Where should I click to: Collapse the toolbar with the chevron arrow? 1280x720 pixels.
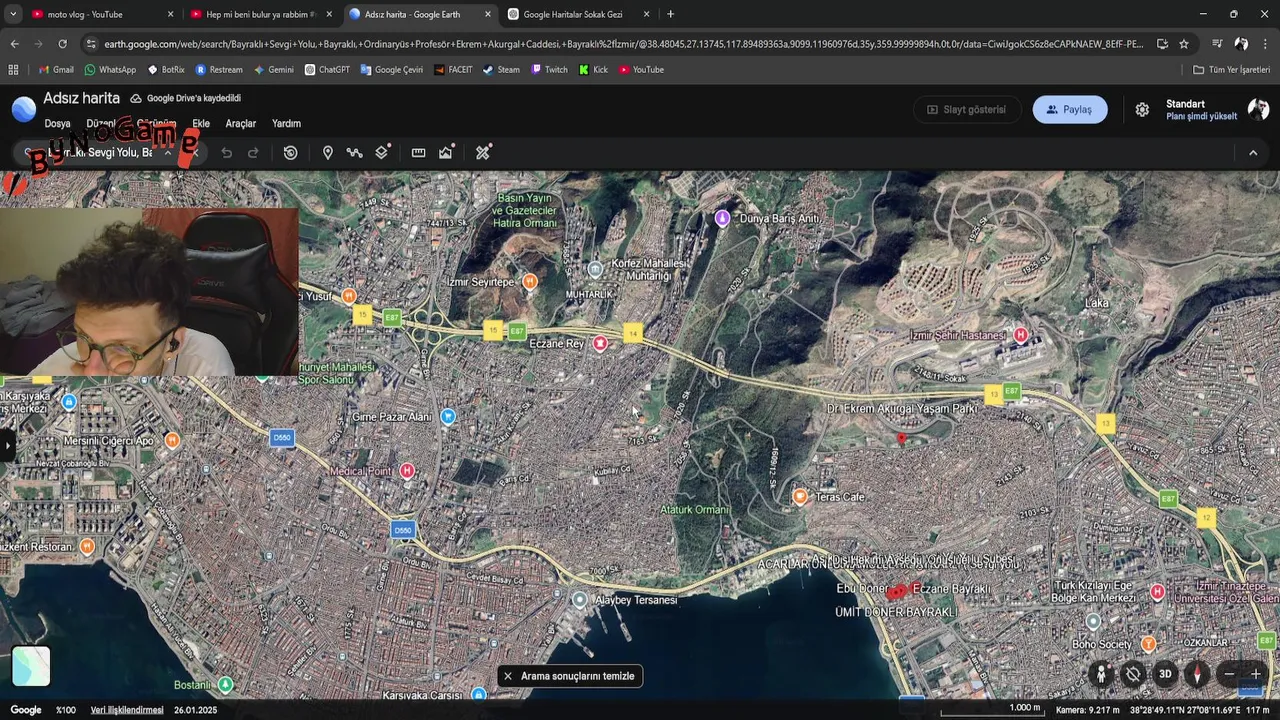[x=1253, y=153]
